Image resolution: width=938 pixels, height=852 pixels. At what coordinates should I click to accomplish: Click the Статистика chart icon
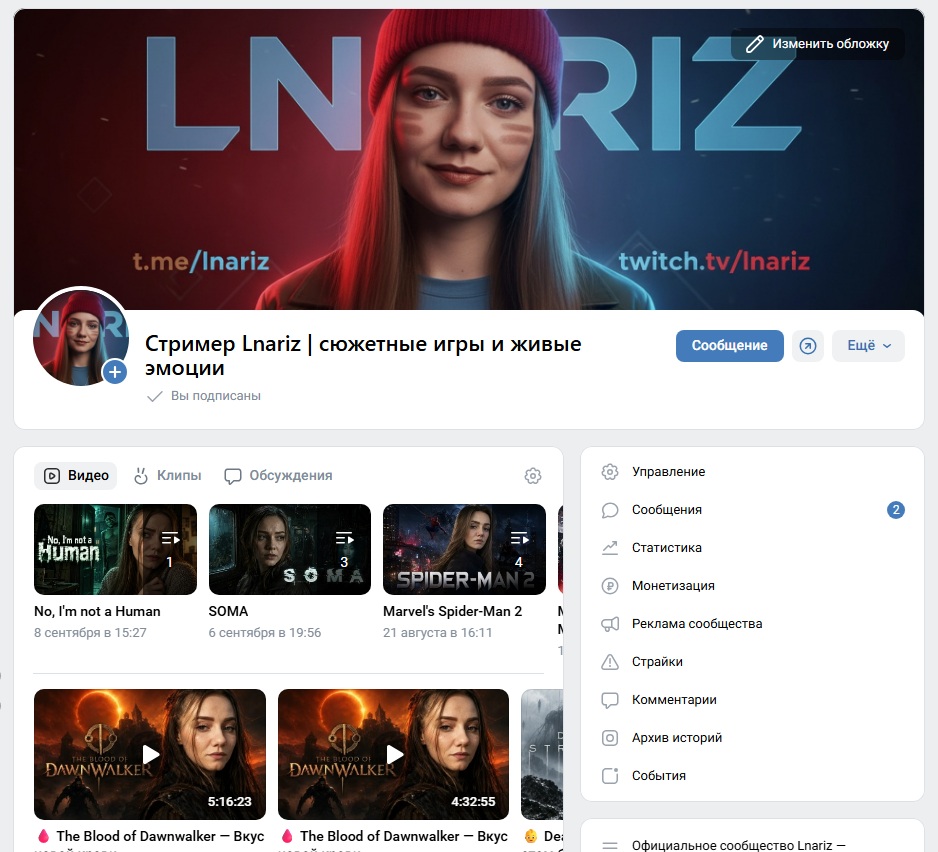[610, 547]
